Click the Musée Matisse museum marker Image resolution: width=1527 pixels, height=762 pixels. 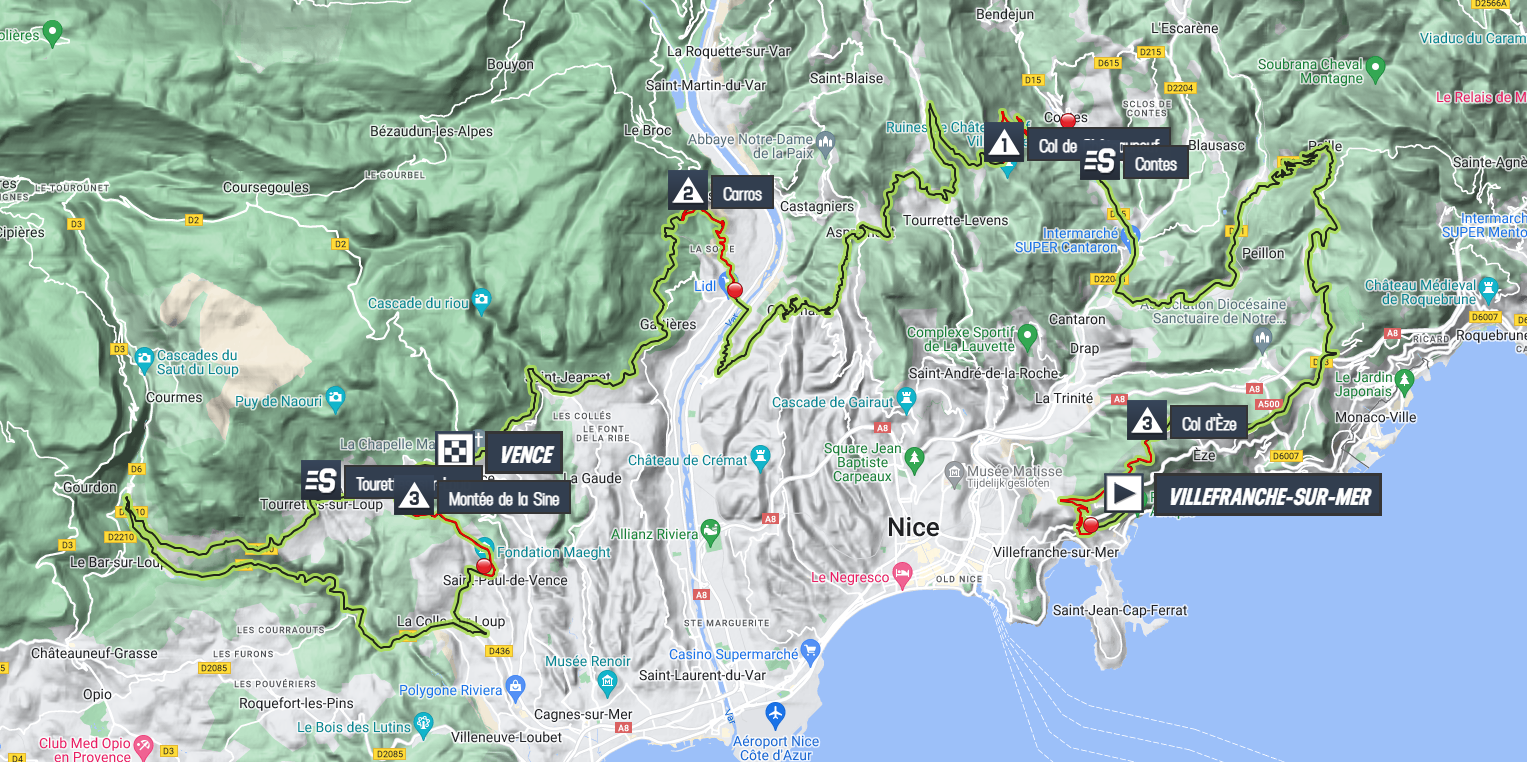[x=956, y=470]
